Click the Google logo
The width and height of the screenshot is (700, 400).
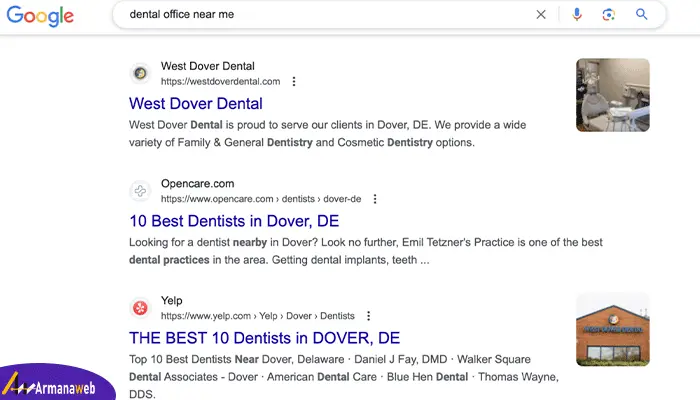[x=40, y=16]
